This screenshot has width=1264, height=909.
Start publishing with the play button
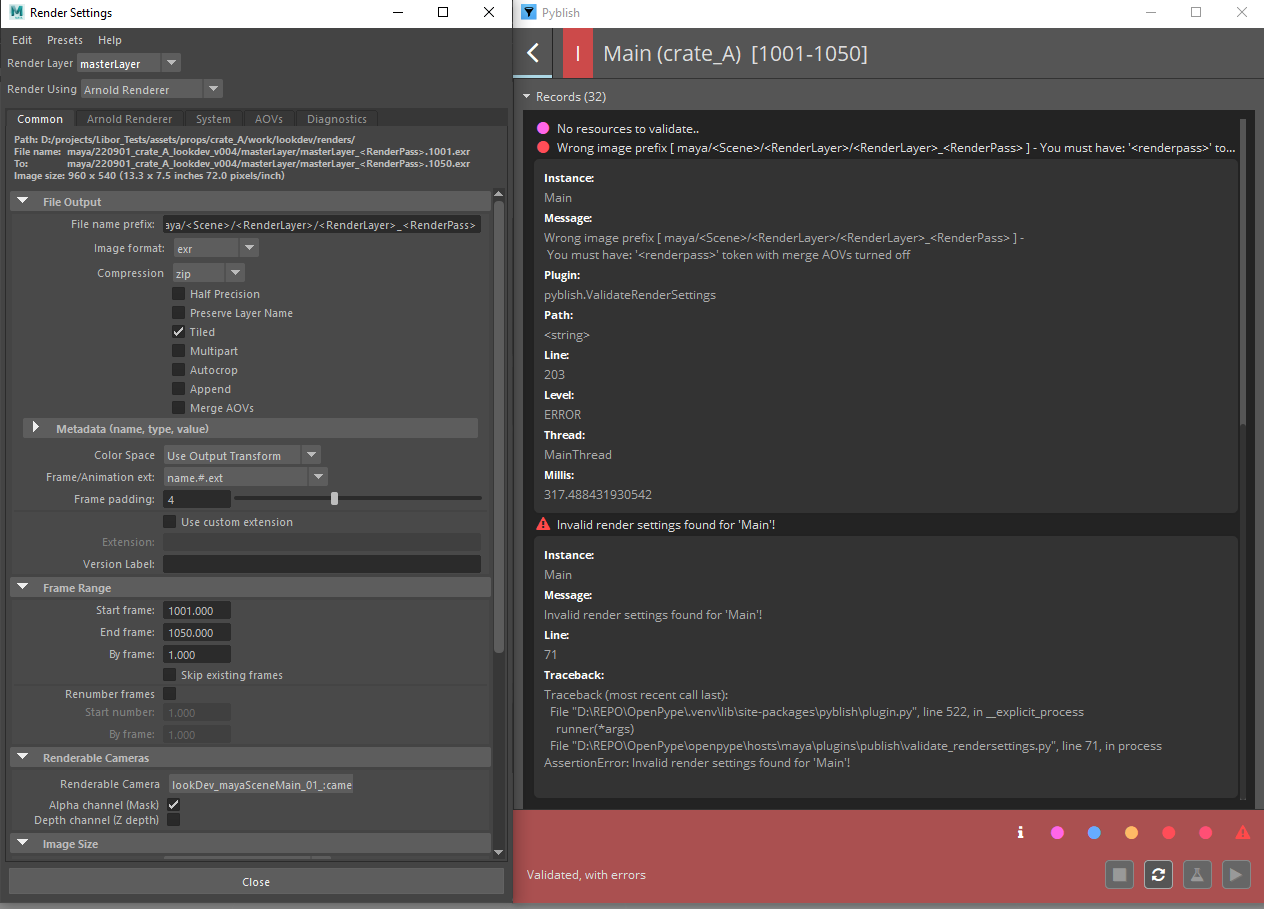[x=1236, y=874]
